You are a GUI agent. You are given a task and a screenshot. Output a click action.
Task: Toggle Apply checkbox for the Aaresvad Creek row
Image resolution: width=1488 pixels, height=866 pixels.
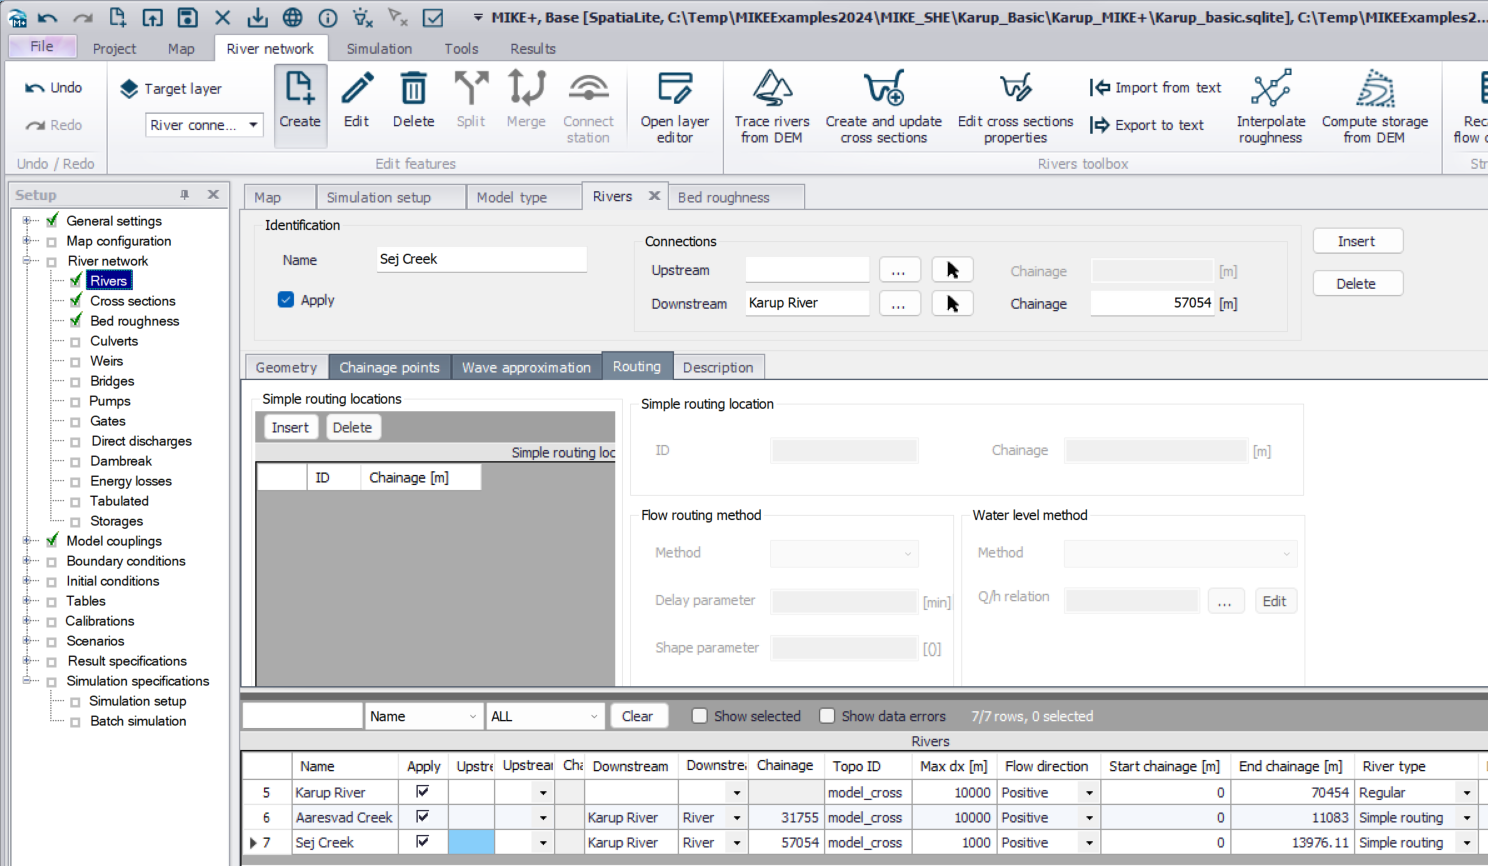423,816
